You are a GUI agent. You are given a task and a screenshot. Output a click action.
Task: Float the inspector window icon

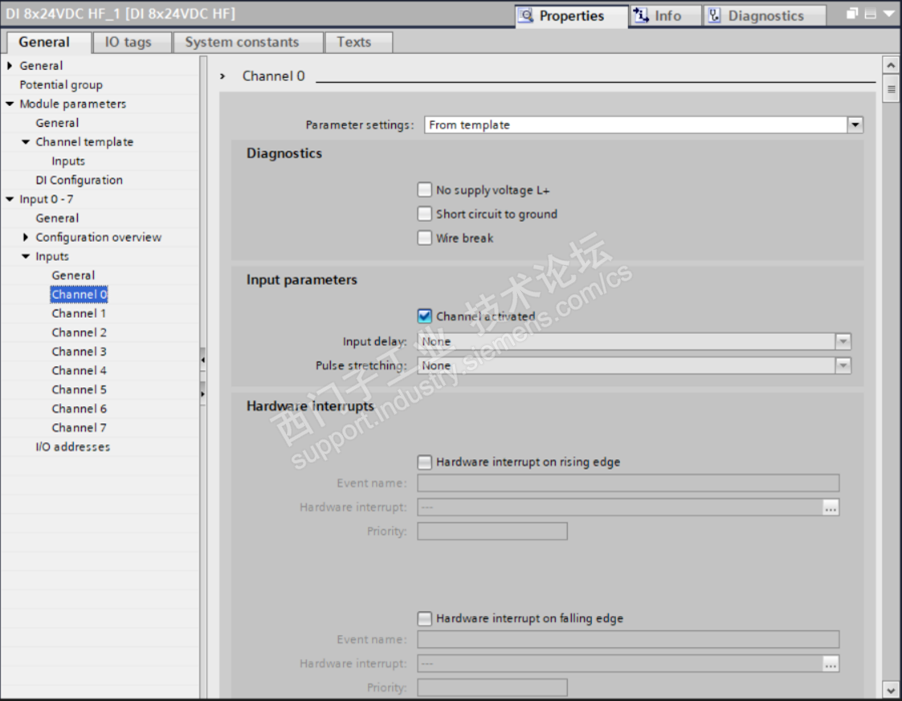click(853, 13)
